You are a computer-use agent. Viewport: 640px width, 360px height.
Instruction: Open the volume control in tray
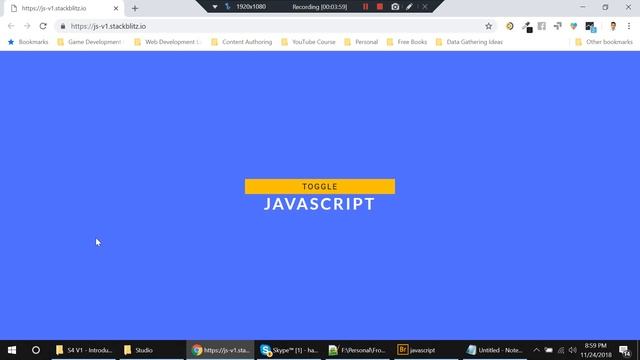tap(573, 350)
